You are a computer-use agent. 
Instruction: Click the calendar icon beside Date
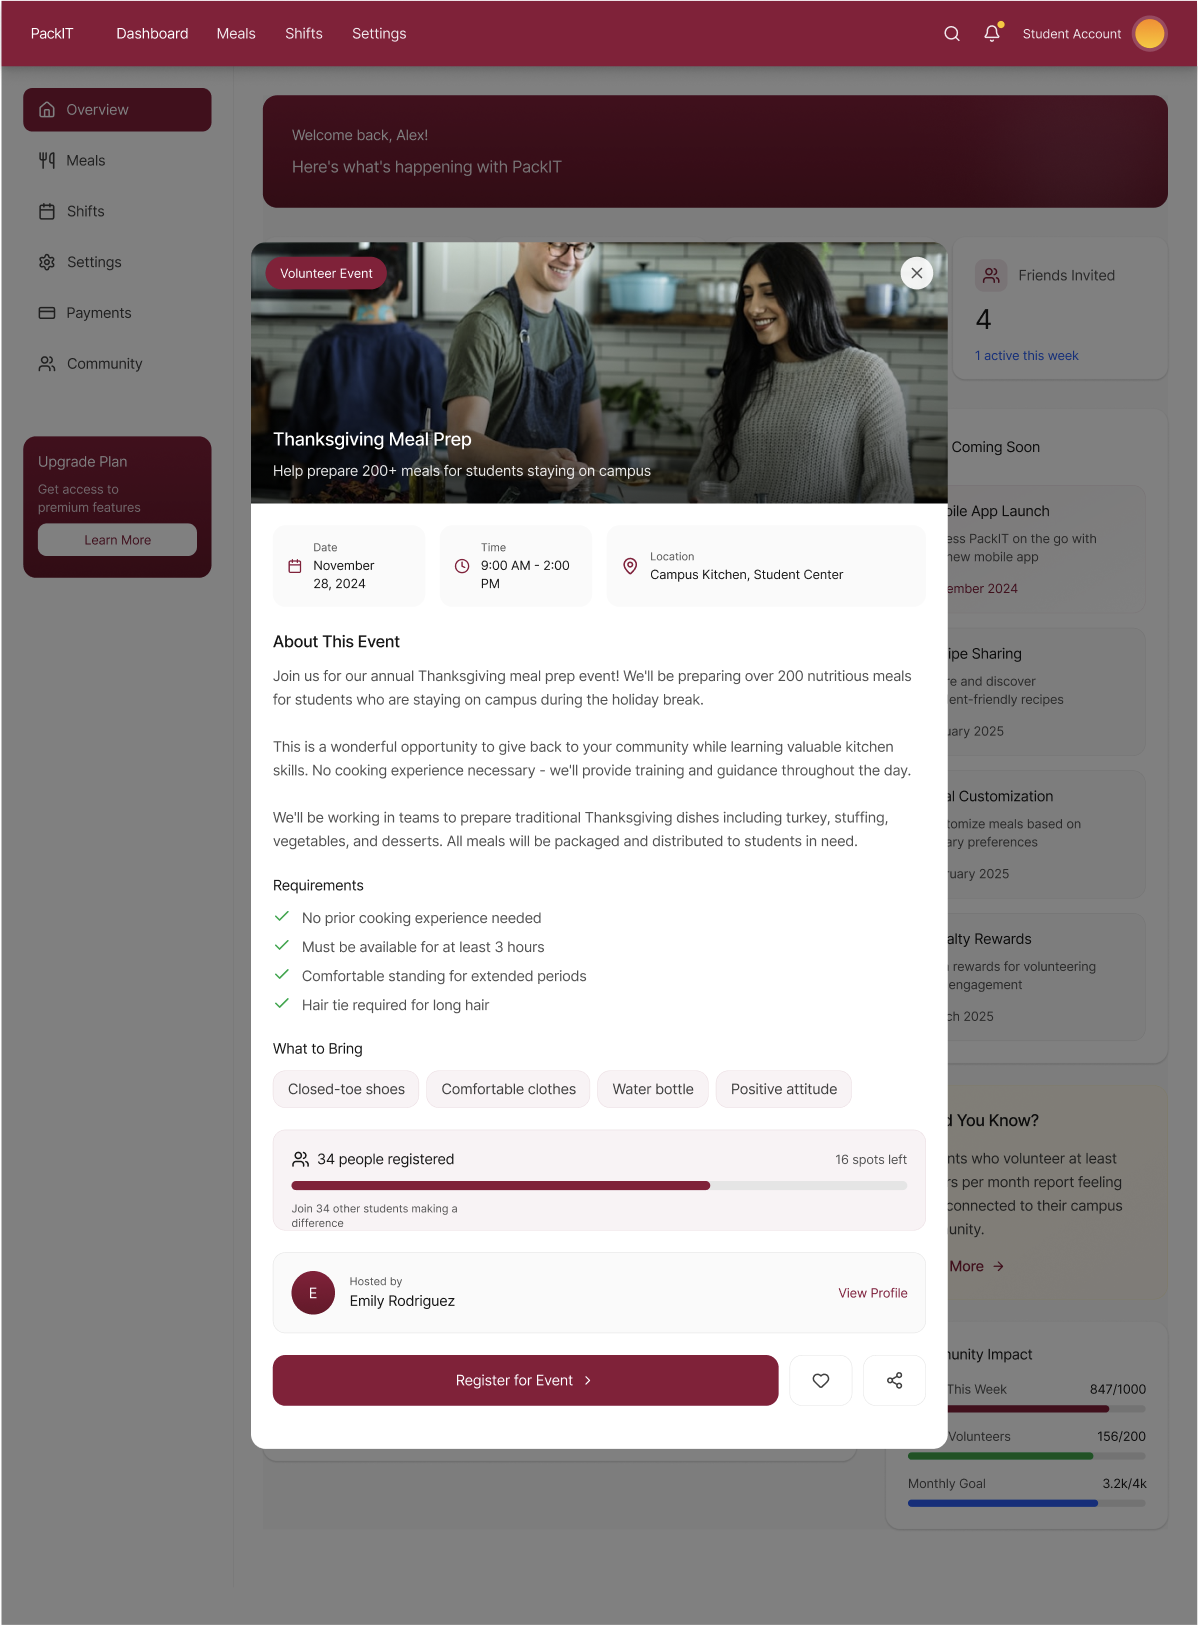[295, 566]
